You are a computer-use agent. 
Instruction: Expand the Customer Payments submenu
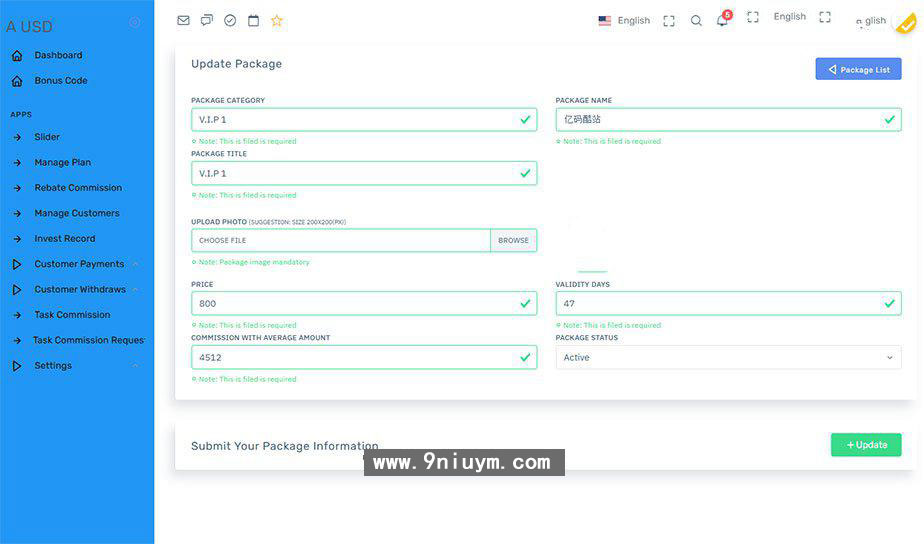click(x=79, y=264)
